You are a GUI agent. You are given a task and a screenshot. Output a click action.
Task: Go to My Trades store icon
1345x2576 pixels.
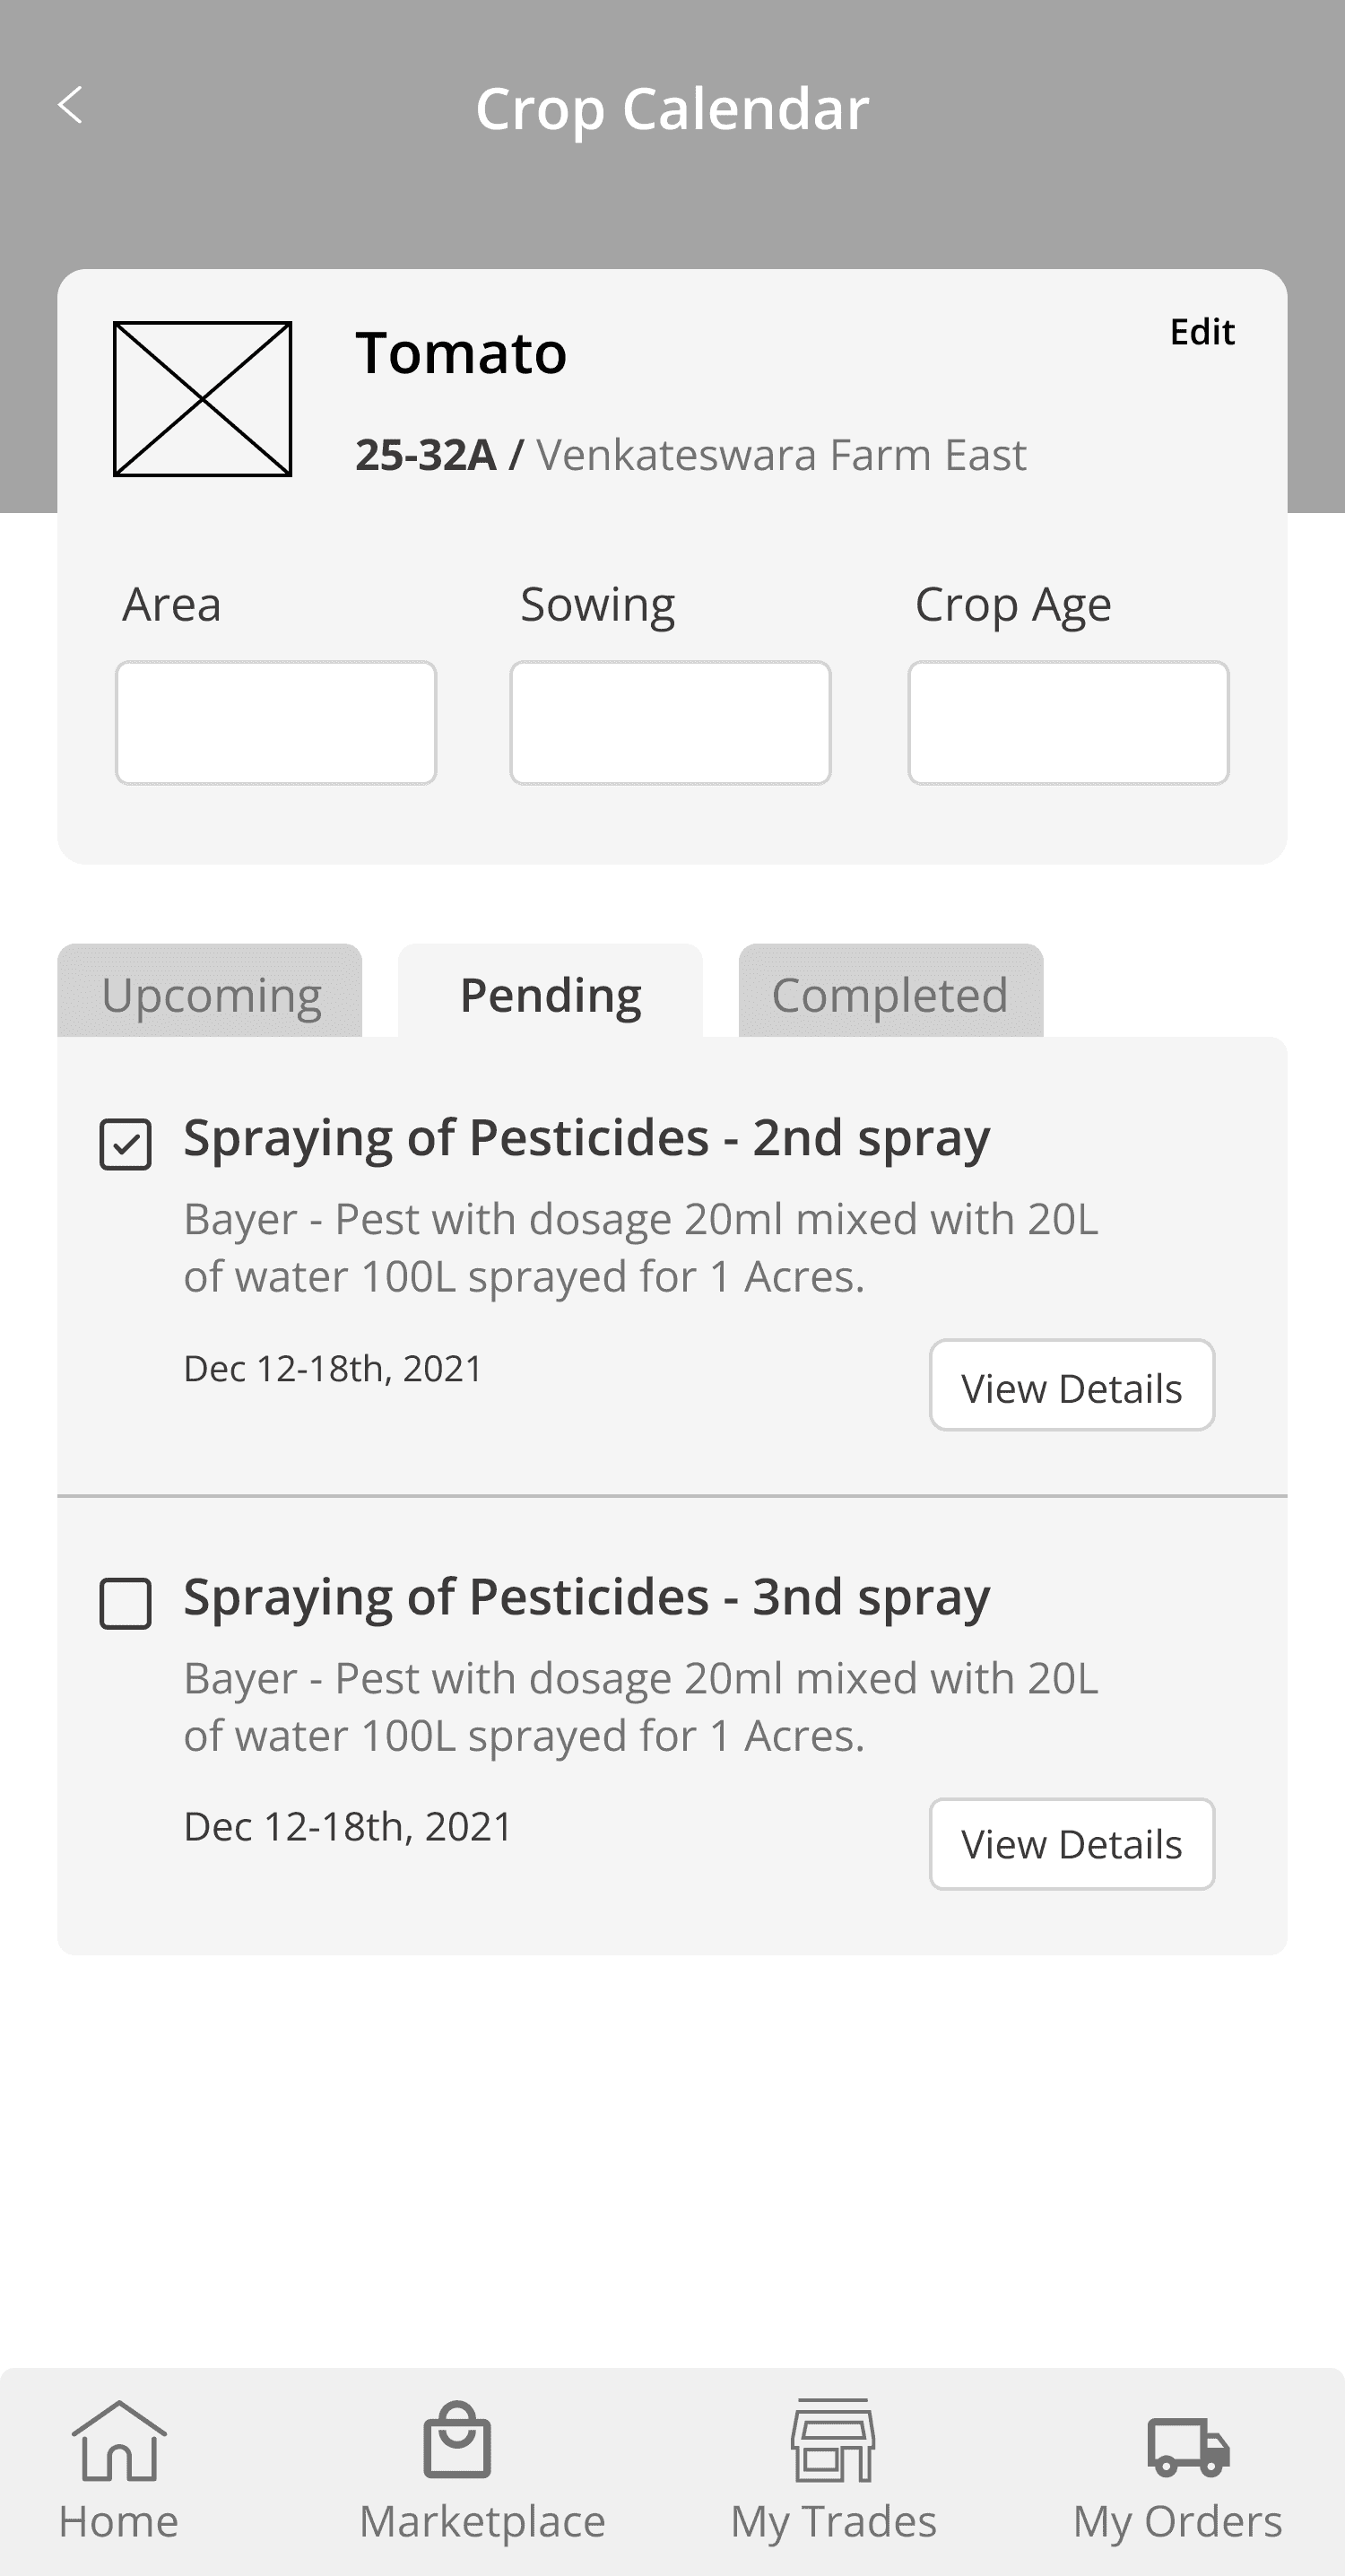point(833,2440)
